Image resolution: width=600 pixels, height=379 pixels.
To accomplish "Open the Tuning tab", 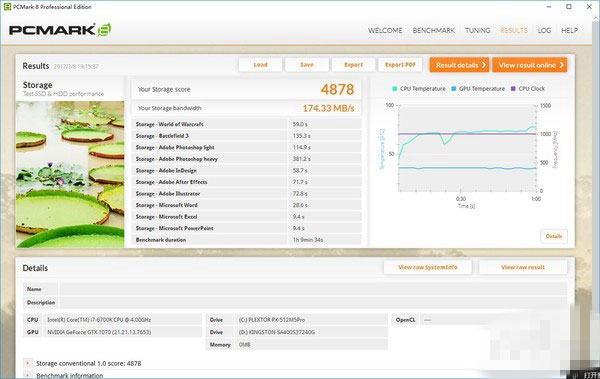I will pos(478,30).
